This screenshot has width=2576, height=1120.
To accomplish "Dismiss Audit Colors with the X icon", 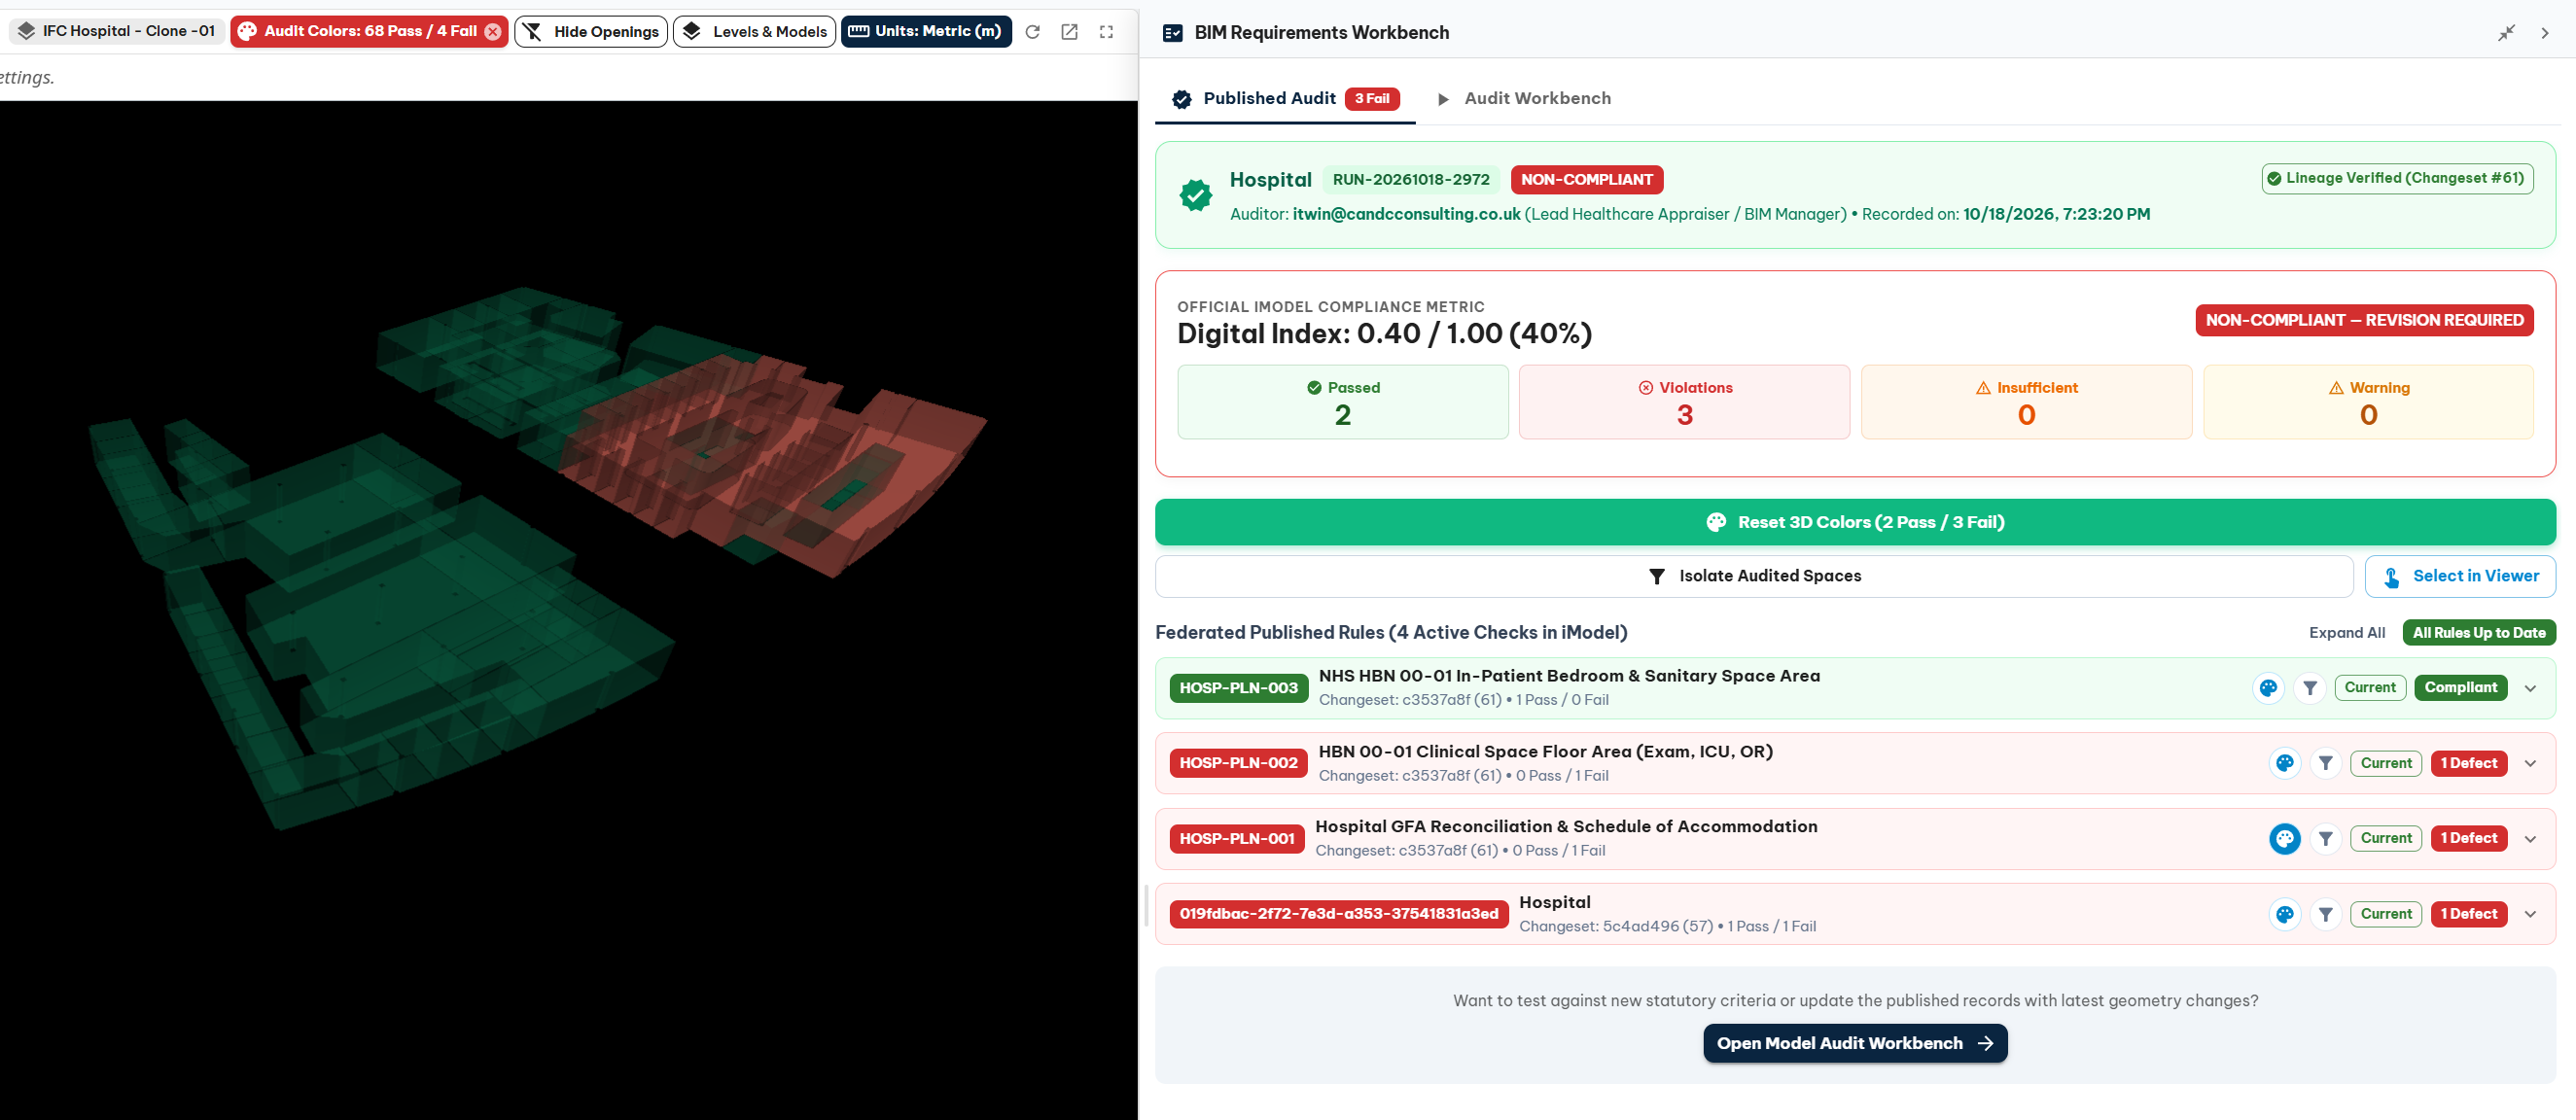I will coord(493,31).
